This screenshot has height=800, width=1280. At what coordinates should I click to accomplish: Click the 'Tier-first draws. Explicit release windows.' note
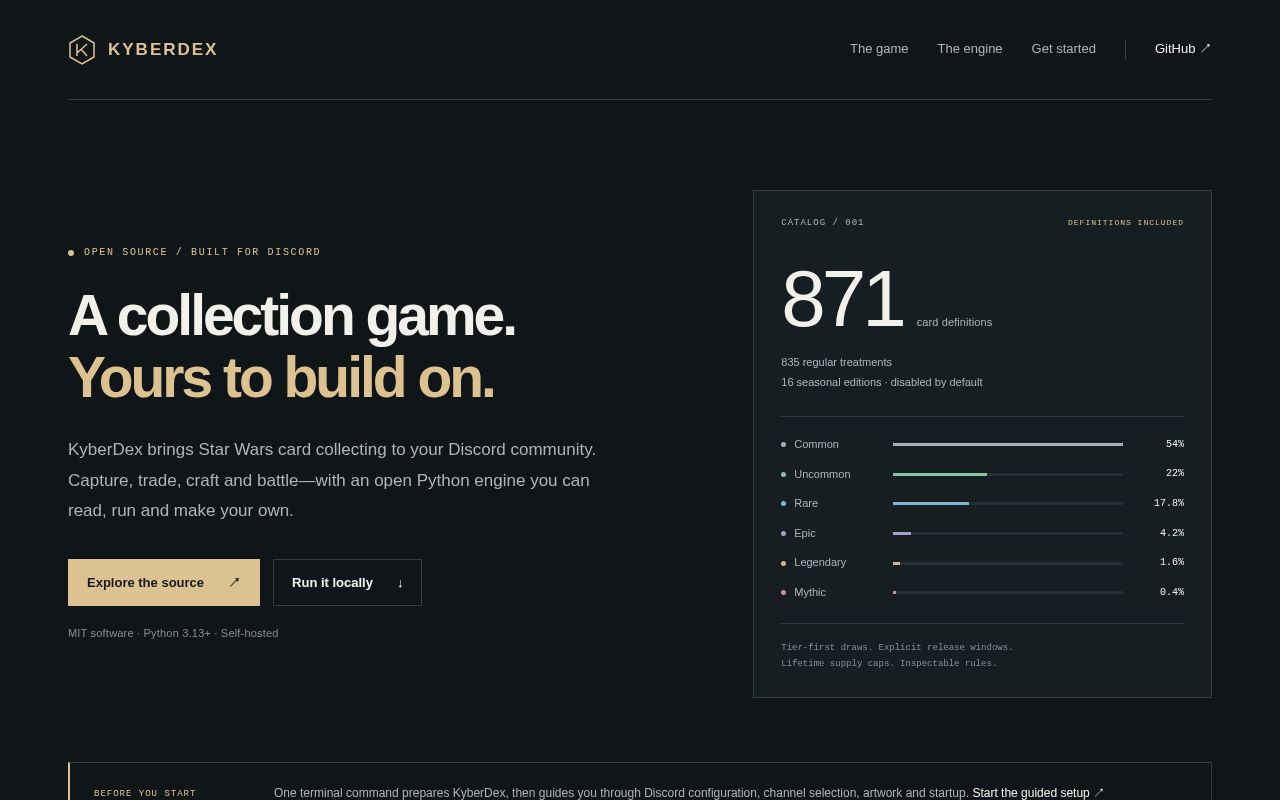[897, 648]
